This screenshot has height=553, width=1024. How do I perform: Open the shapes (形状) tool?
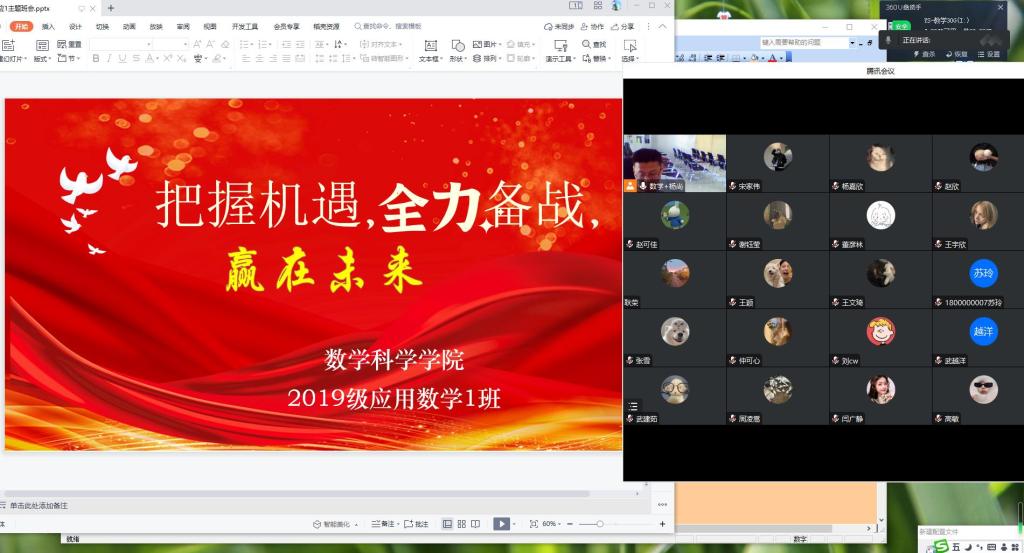458,46
